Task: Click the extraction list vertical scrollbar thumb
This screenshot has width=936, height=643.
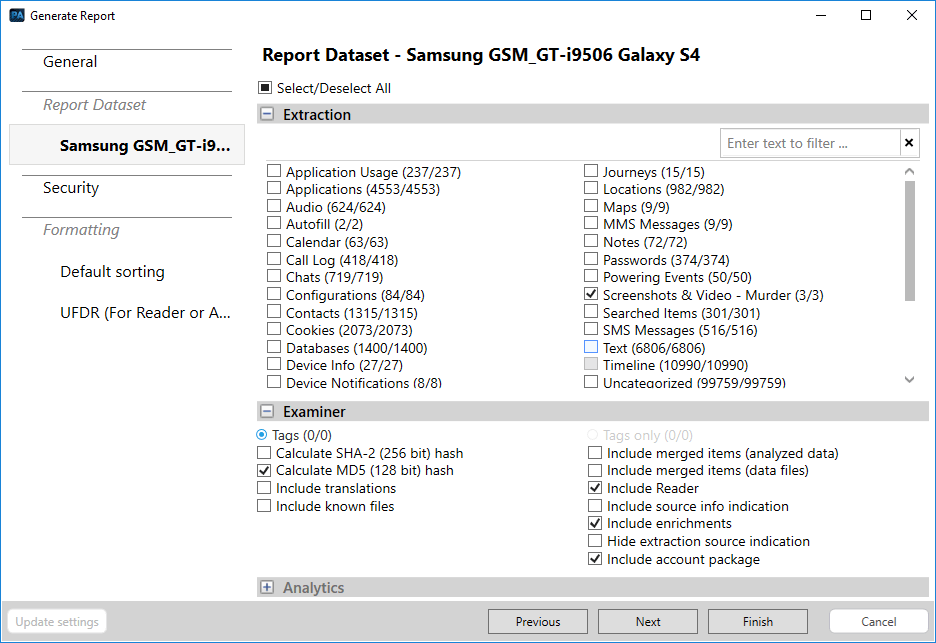Action: pos(909,241)
